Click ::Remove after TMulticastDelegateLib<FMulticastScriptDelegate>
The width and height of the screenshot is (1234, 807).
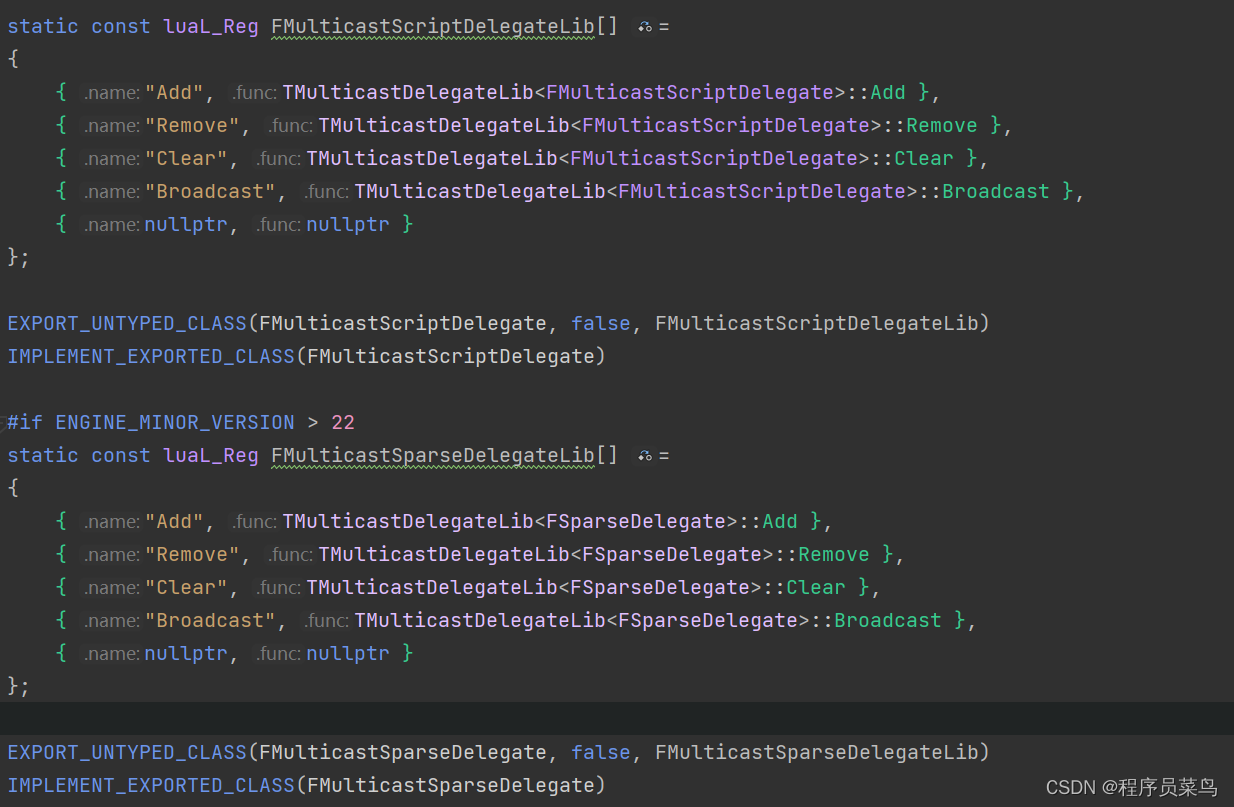(x=930, y=125)
